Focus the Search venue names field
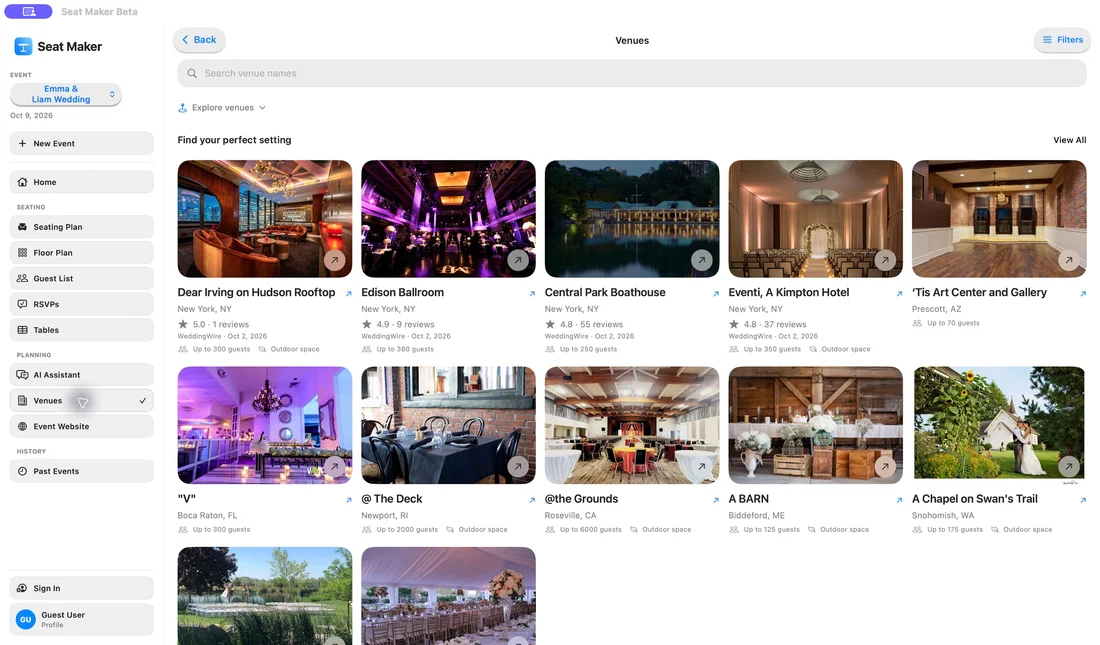 (x=632, y=73)
